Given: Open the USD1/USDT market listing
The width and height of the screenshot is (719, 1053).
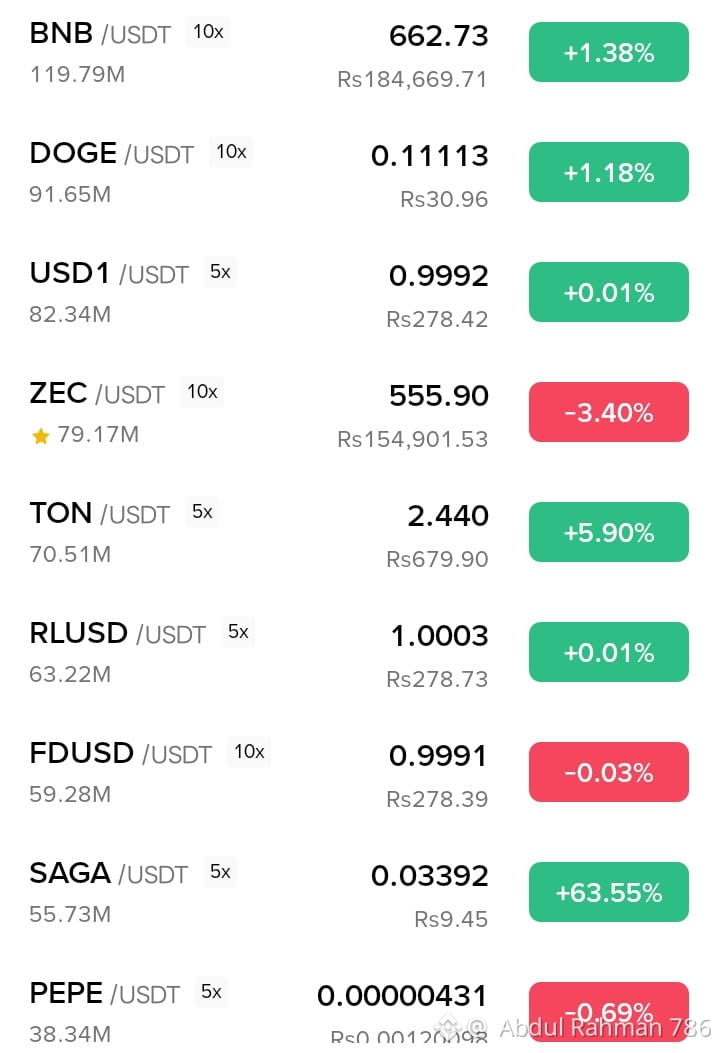Looking at the screenshot, I should (359, 293).
